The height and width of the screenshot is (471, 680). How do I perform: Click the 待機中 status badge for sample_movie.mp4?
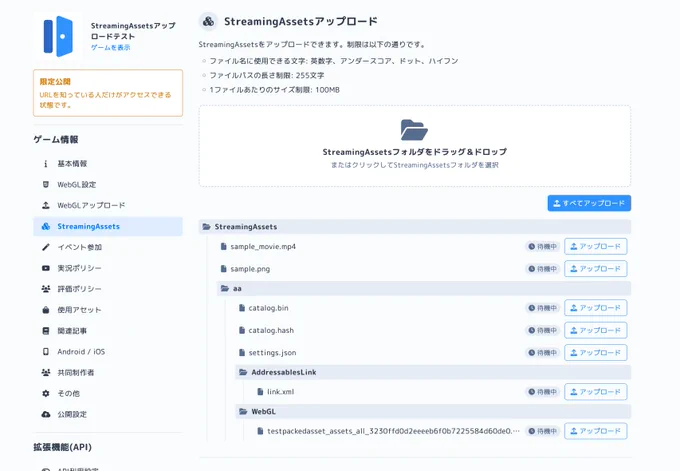tap(542, 246)
